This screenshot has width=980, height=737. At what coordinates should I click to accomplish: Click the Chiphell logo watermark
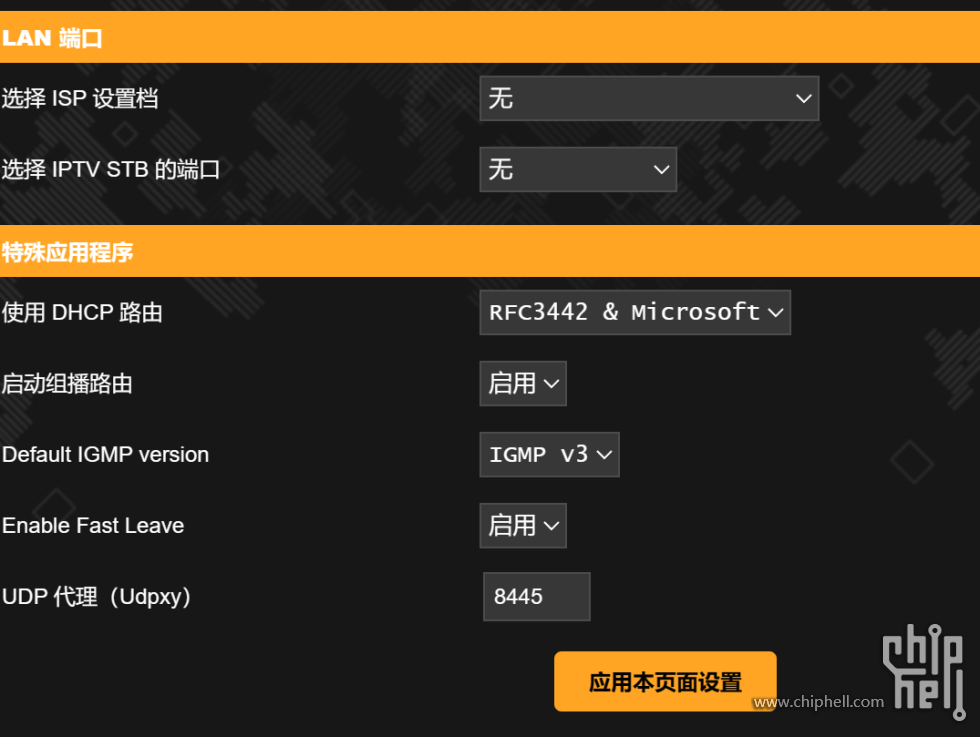(x=922, y=671)
